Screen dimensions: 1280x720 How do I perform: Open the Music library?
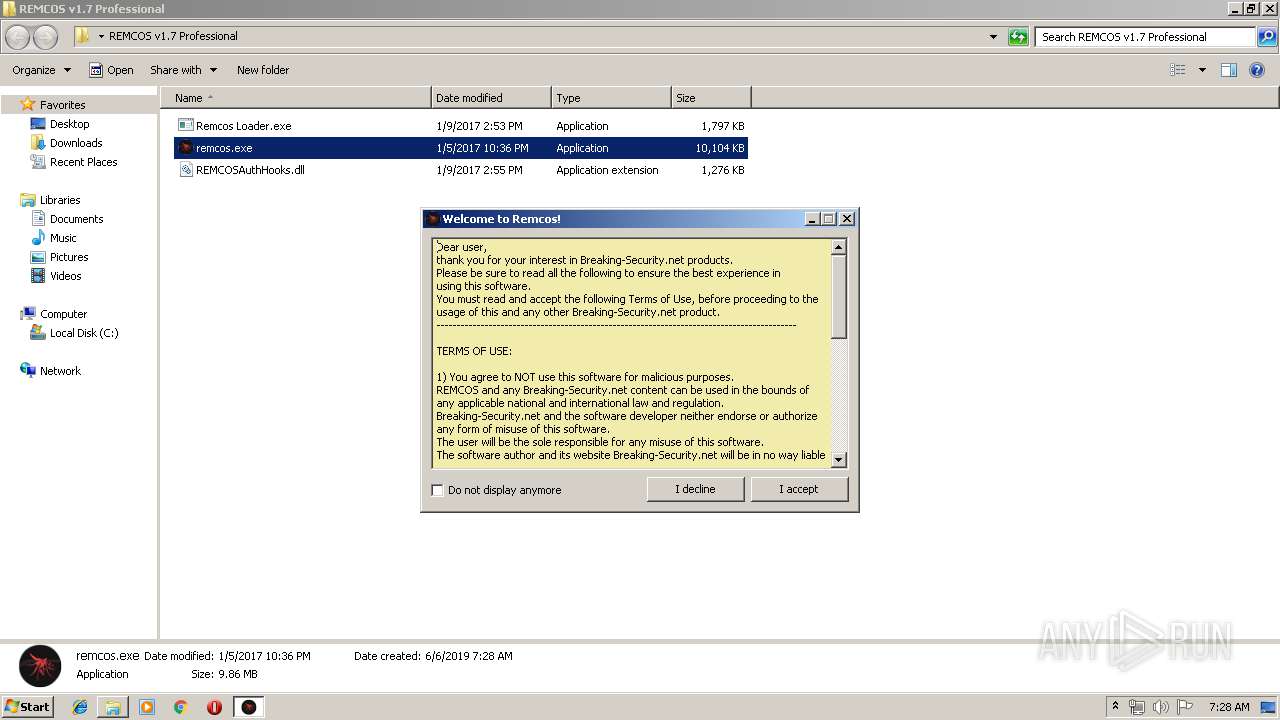point(63,238)
